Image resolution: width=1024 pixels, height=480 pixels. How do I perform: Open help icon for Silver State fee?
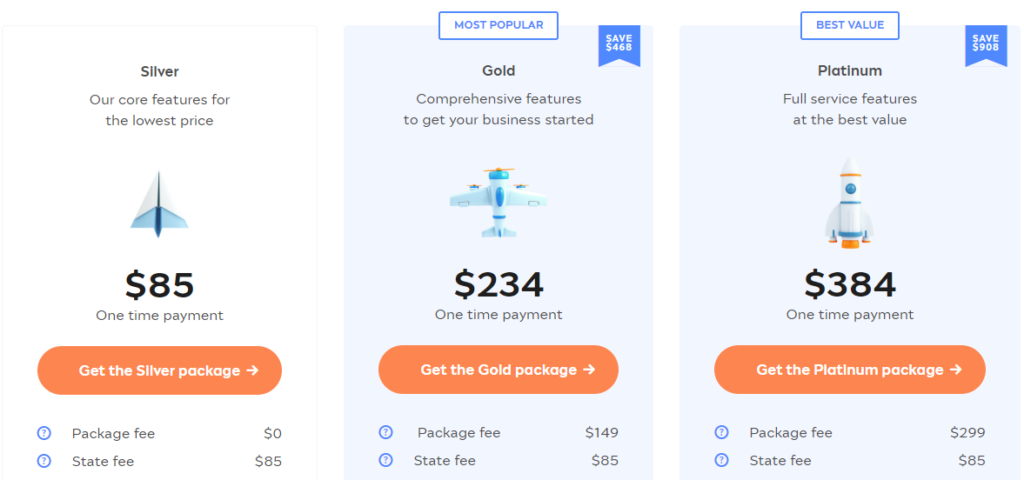point(44,461)
